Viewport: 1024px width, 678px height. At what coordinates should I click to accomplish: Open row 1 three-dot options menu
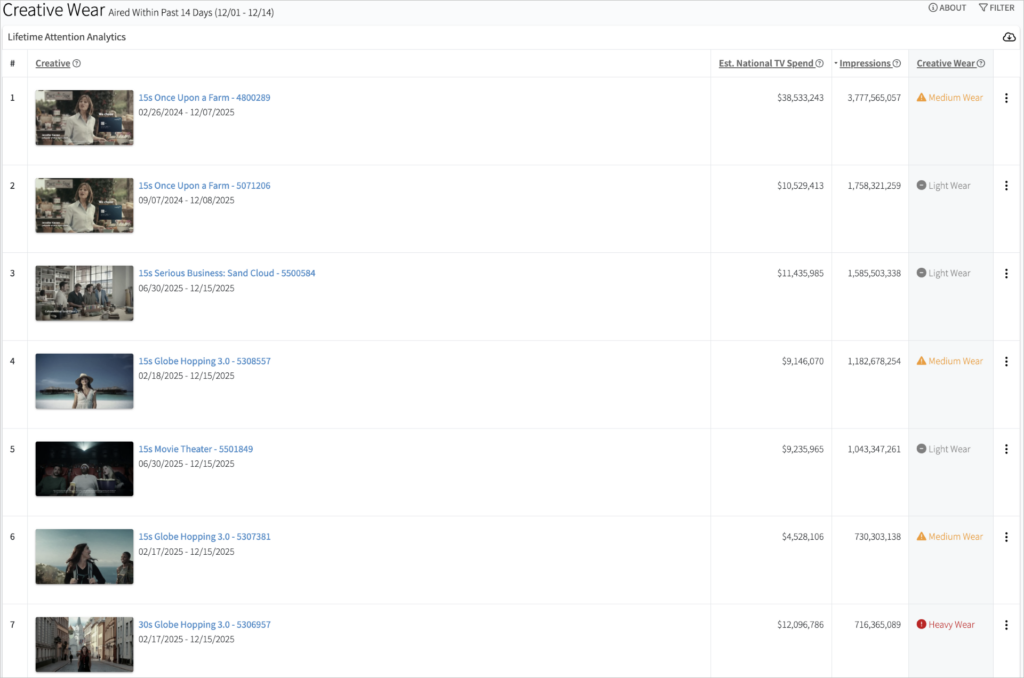(1006, 98)
